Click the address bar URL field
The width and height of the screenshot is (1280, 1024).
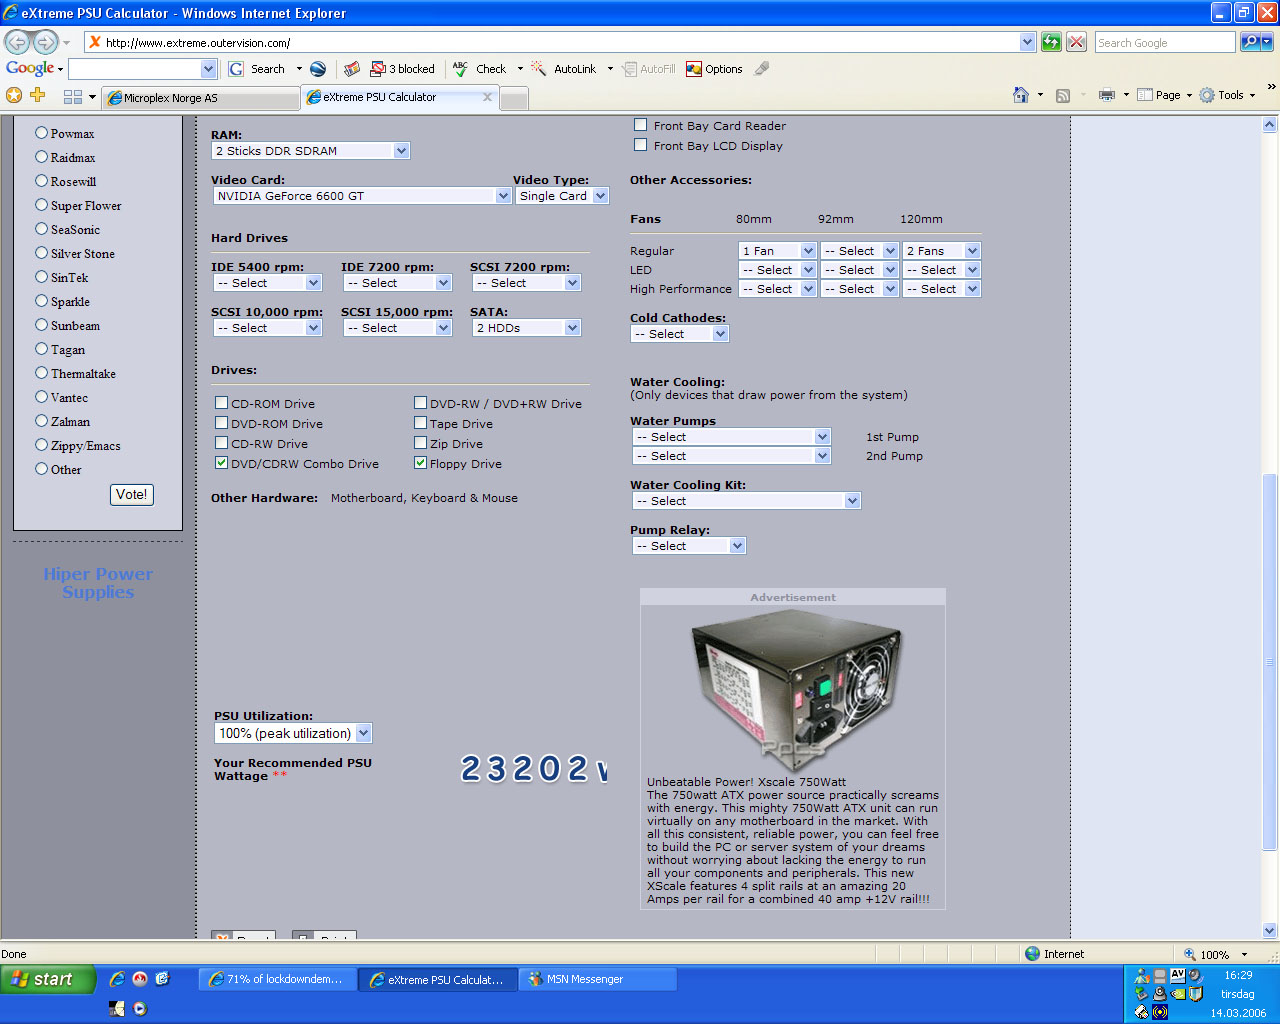(x=561, y=42)
